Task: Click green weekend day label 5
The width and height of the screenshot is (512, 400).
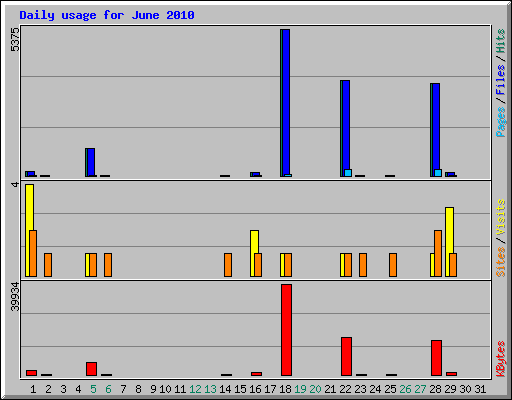Action: [93, 389]
